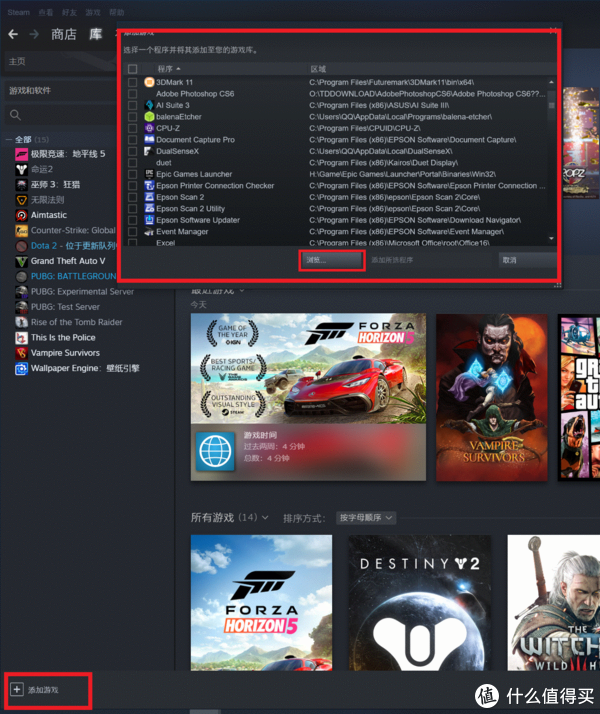600x714 pixels.
Task: Click the balenaEtcher program icon
Action: click(x=149, y=117)
